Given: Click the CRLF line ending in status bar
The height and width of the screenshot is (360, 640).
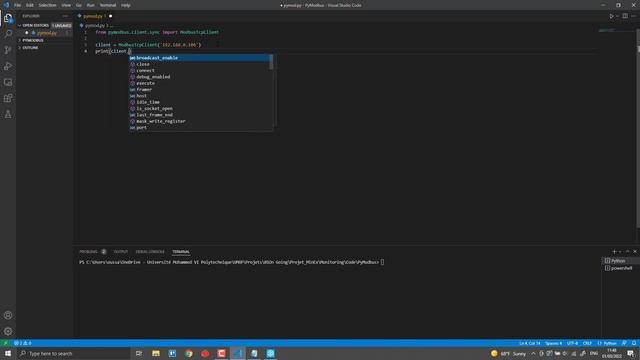Looking at the screenshot, I should coord(587,343).
